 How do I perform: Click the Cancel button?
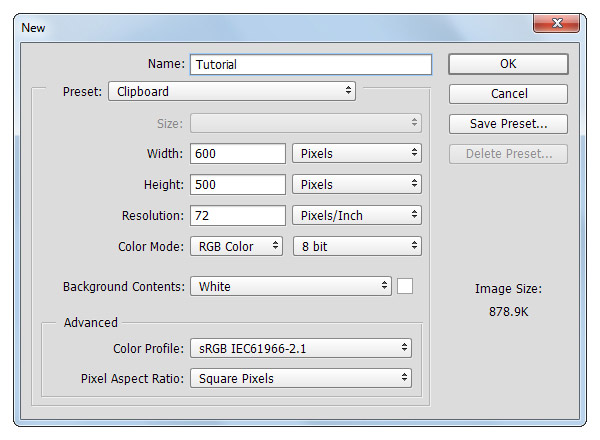click(508, 94)
